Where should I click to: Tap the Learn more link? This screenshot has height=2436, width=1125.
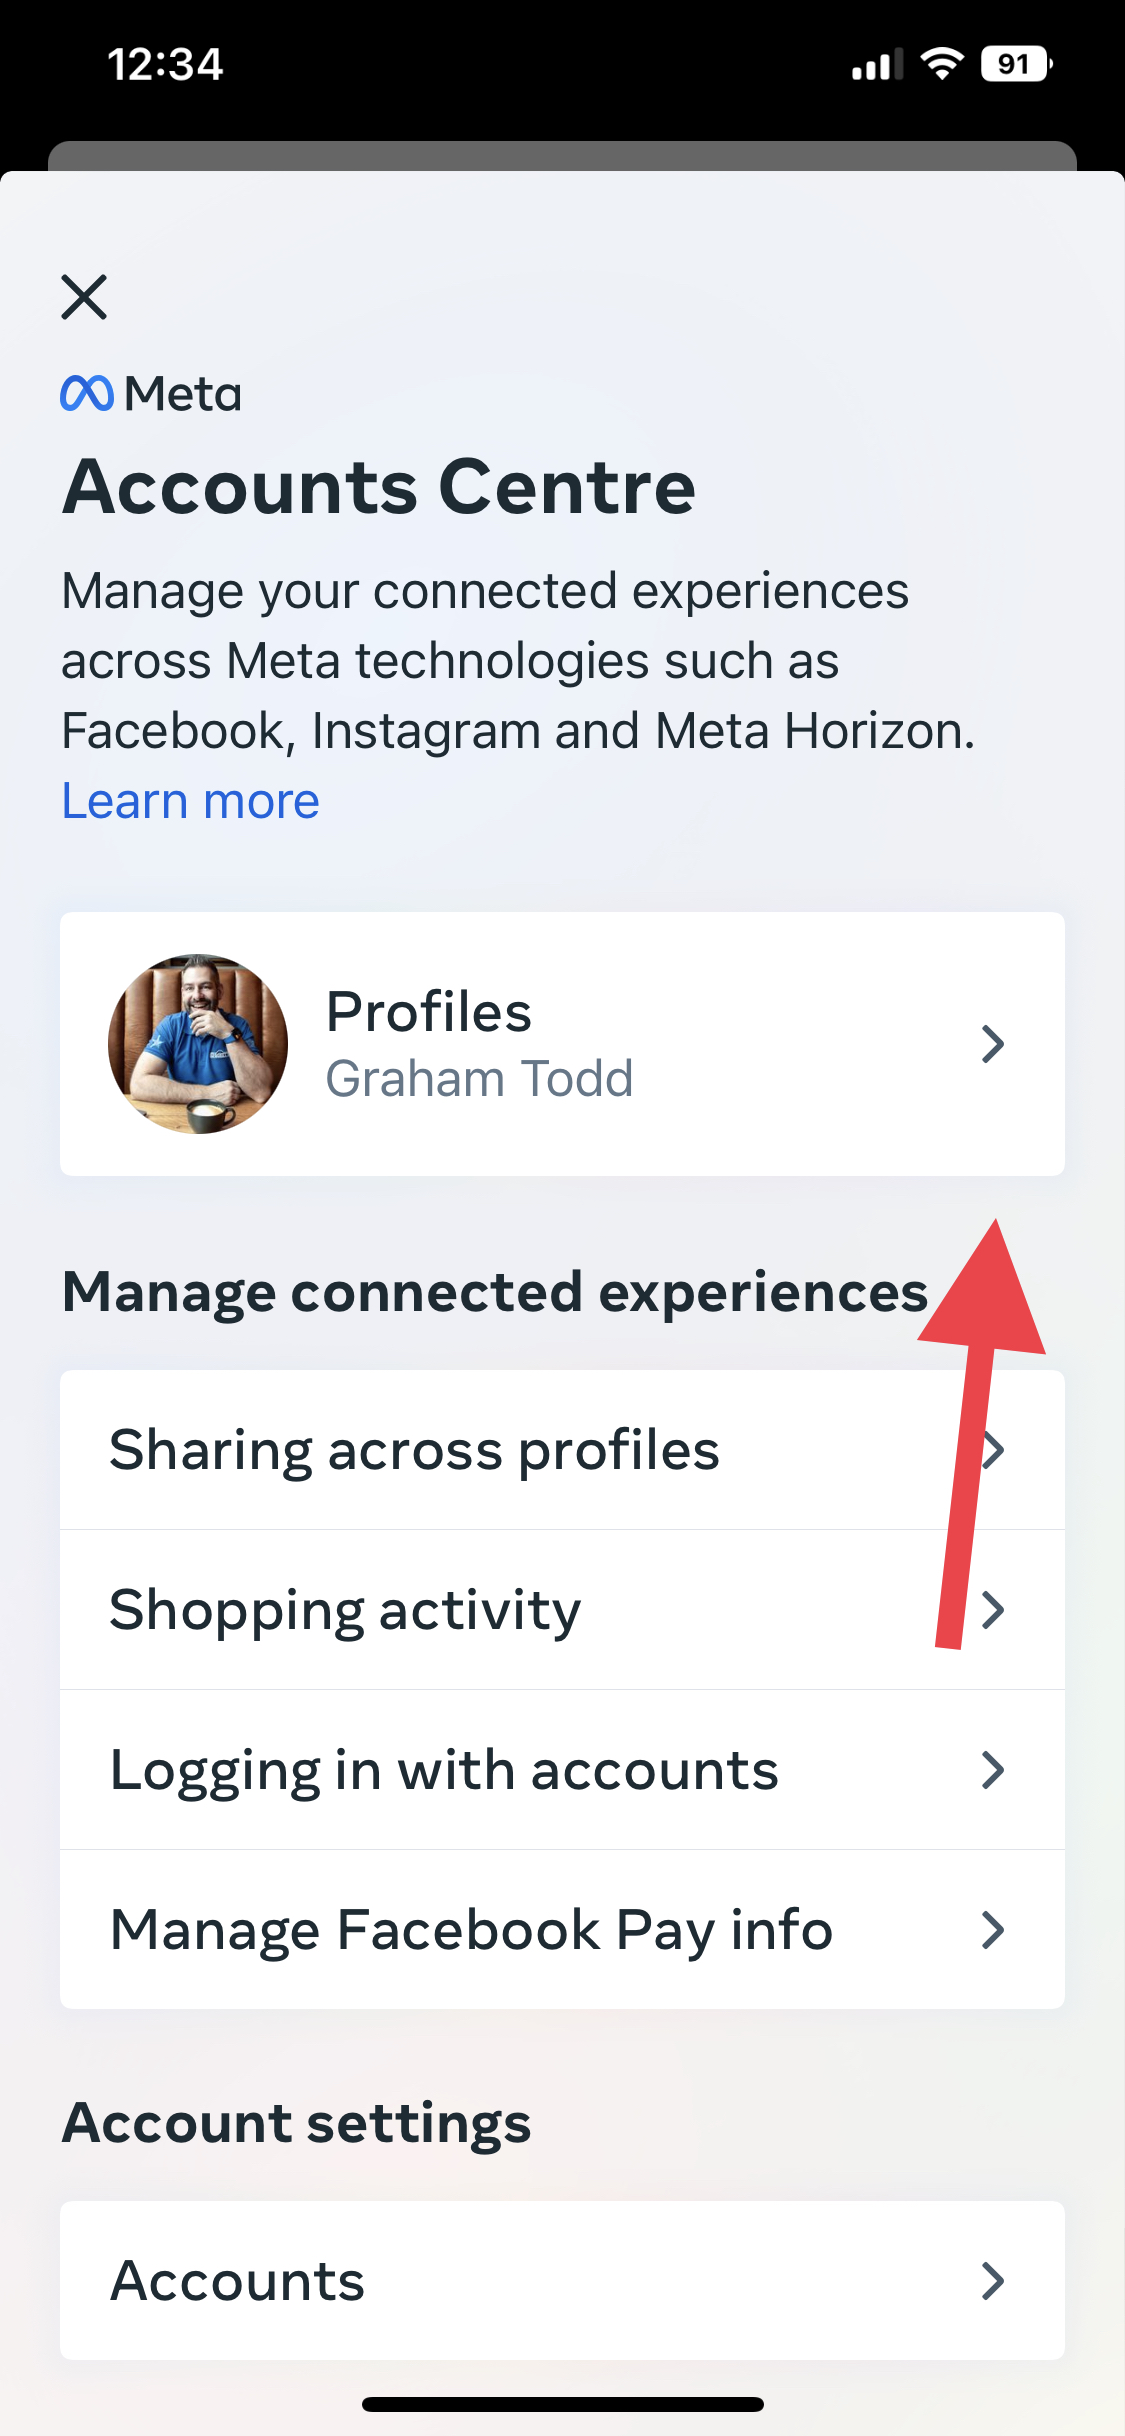190,801
